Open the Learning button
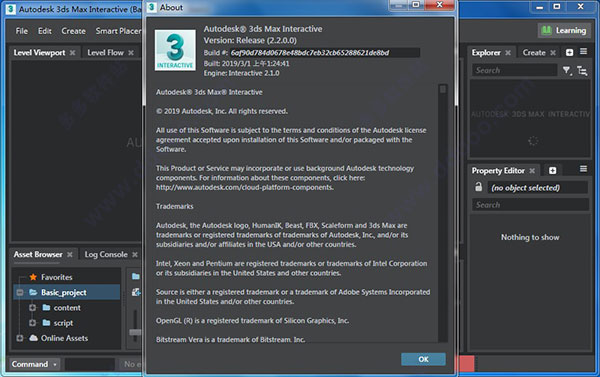The width and height of the screenshot is (600, 377). coord(564,30)
